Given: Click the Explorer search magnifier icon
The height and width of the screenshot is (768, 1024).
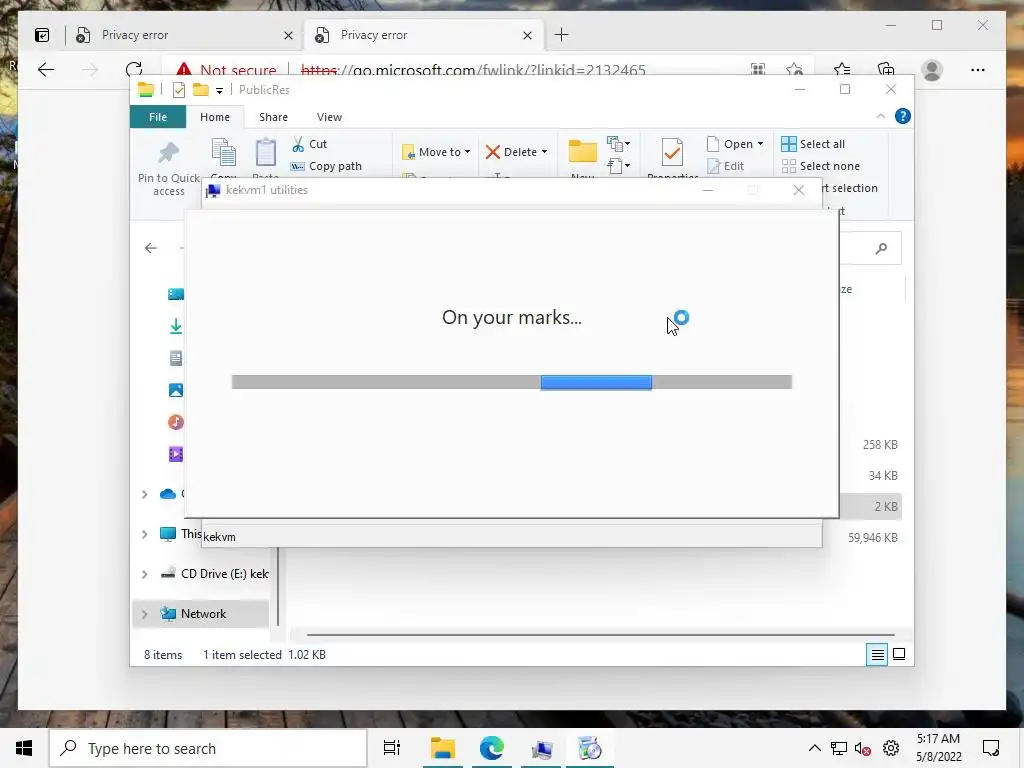Looking at the screenshot, I should click(882, 248).
